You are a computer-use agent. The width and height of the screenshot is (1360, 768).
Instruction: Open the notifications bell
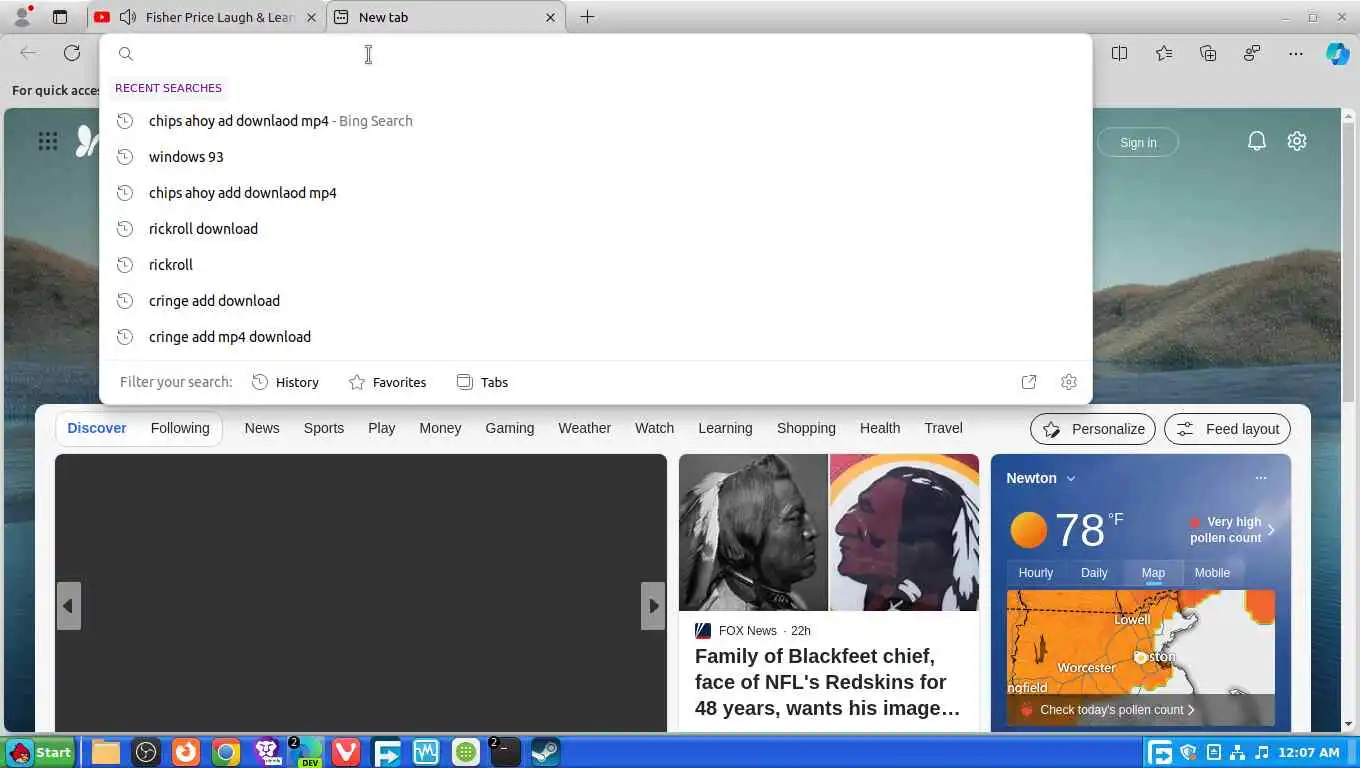pyautogui.click(x=1257, y=141)
